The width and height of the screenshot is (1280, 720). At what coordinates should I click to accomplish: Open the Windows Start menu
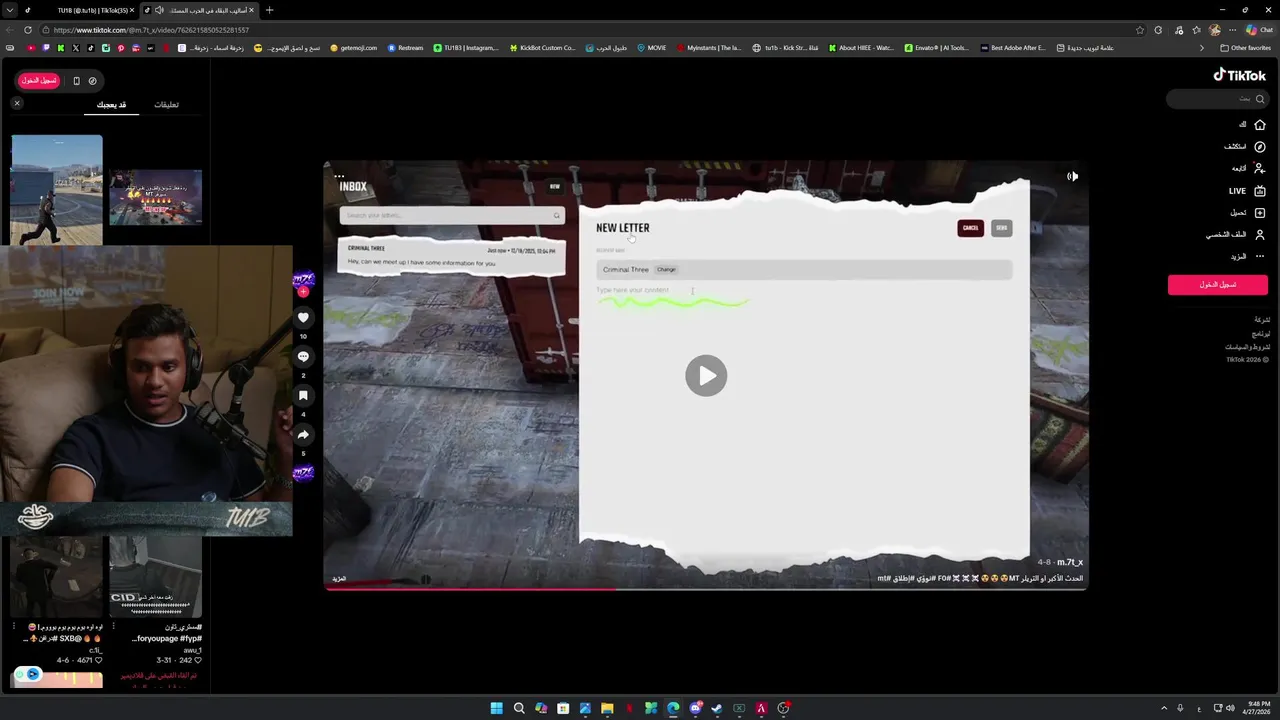click(497, 708)
